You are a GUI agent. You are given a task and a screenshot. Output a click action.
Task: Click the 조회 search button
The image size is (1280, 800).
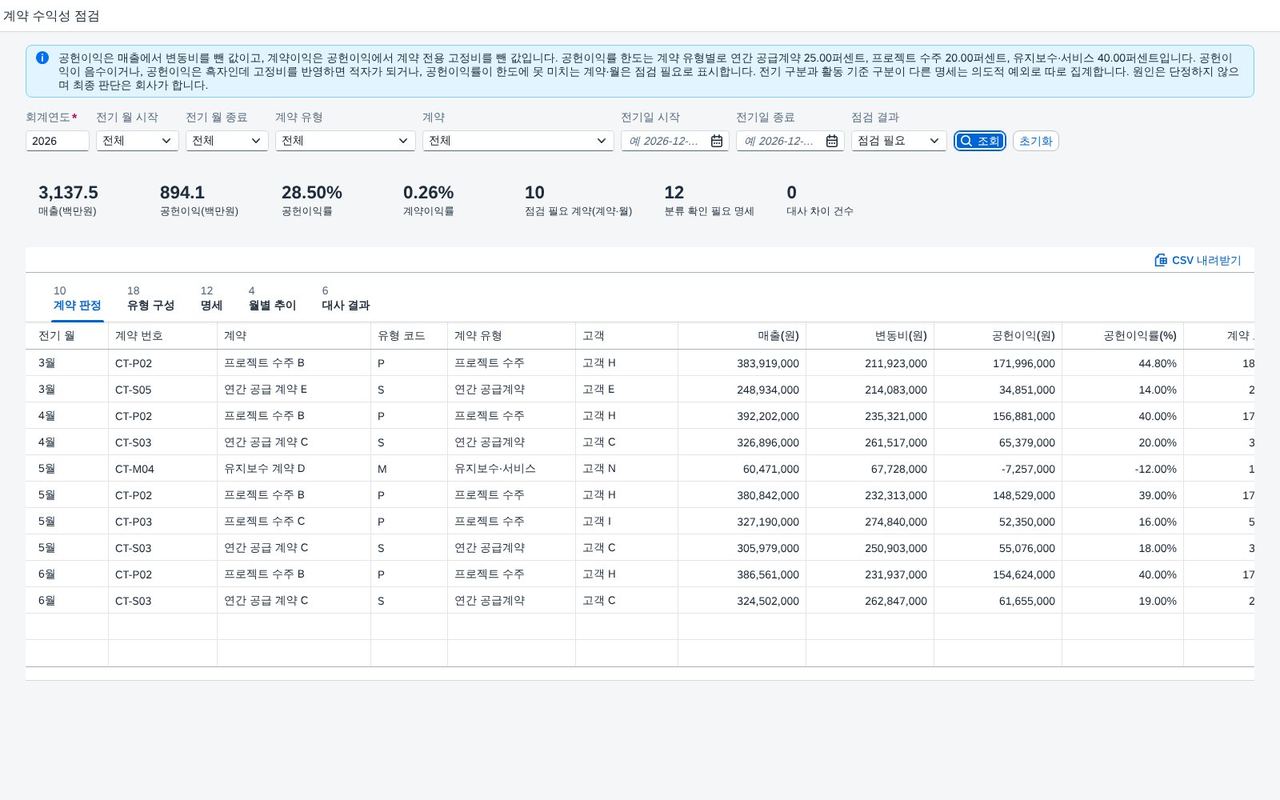click(x=979, y=141)
